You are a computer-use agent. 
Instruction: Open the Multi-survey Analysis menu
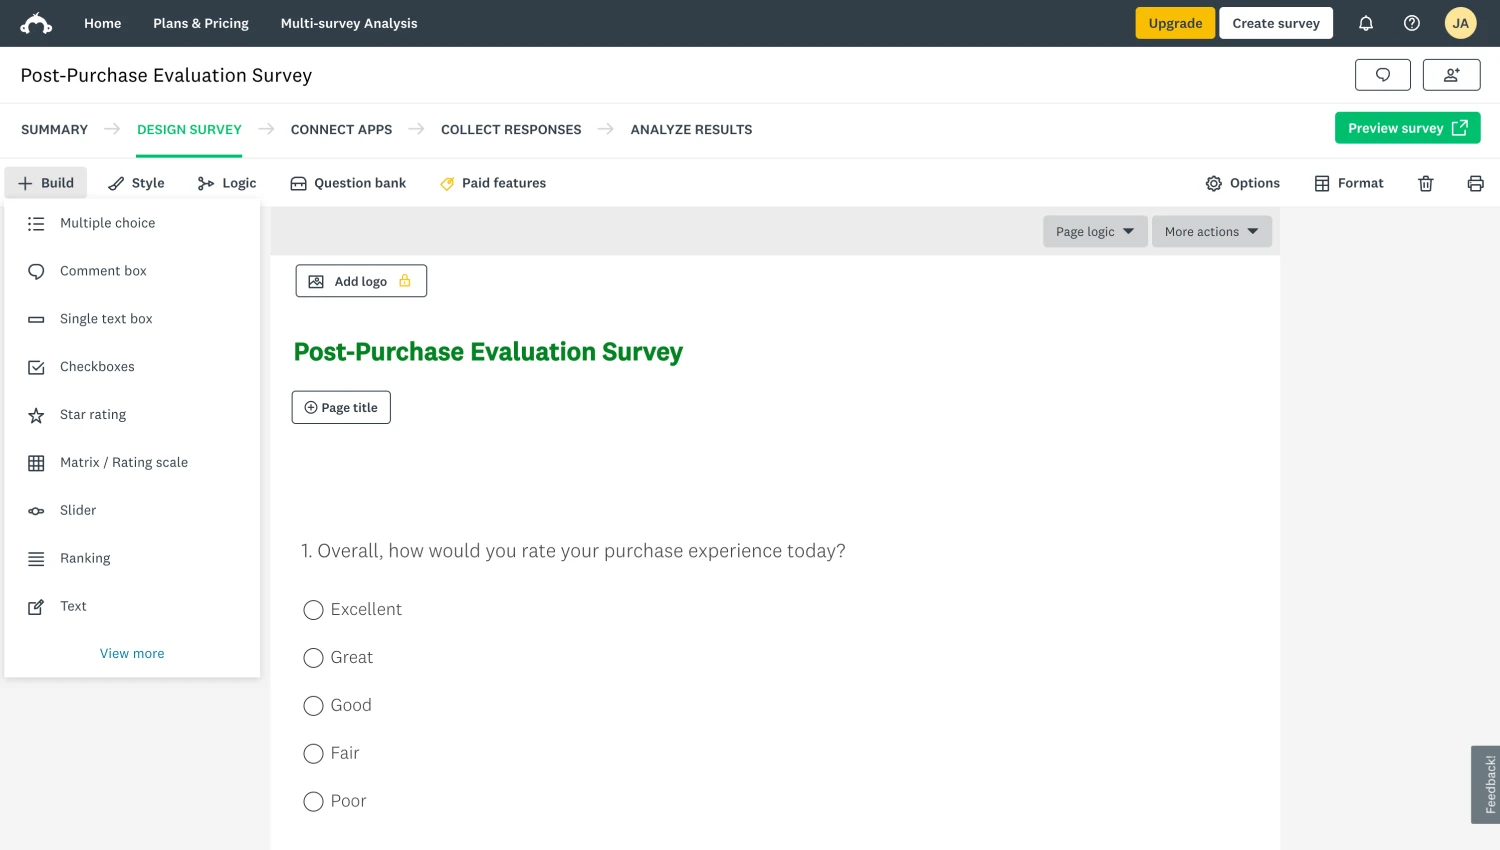pyautogui.click(x=348, y=22)
